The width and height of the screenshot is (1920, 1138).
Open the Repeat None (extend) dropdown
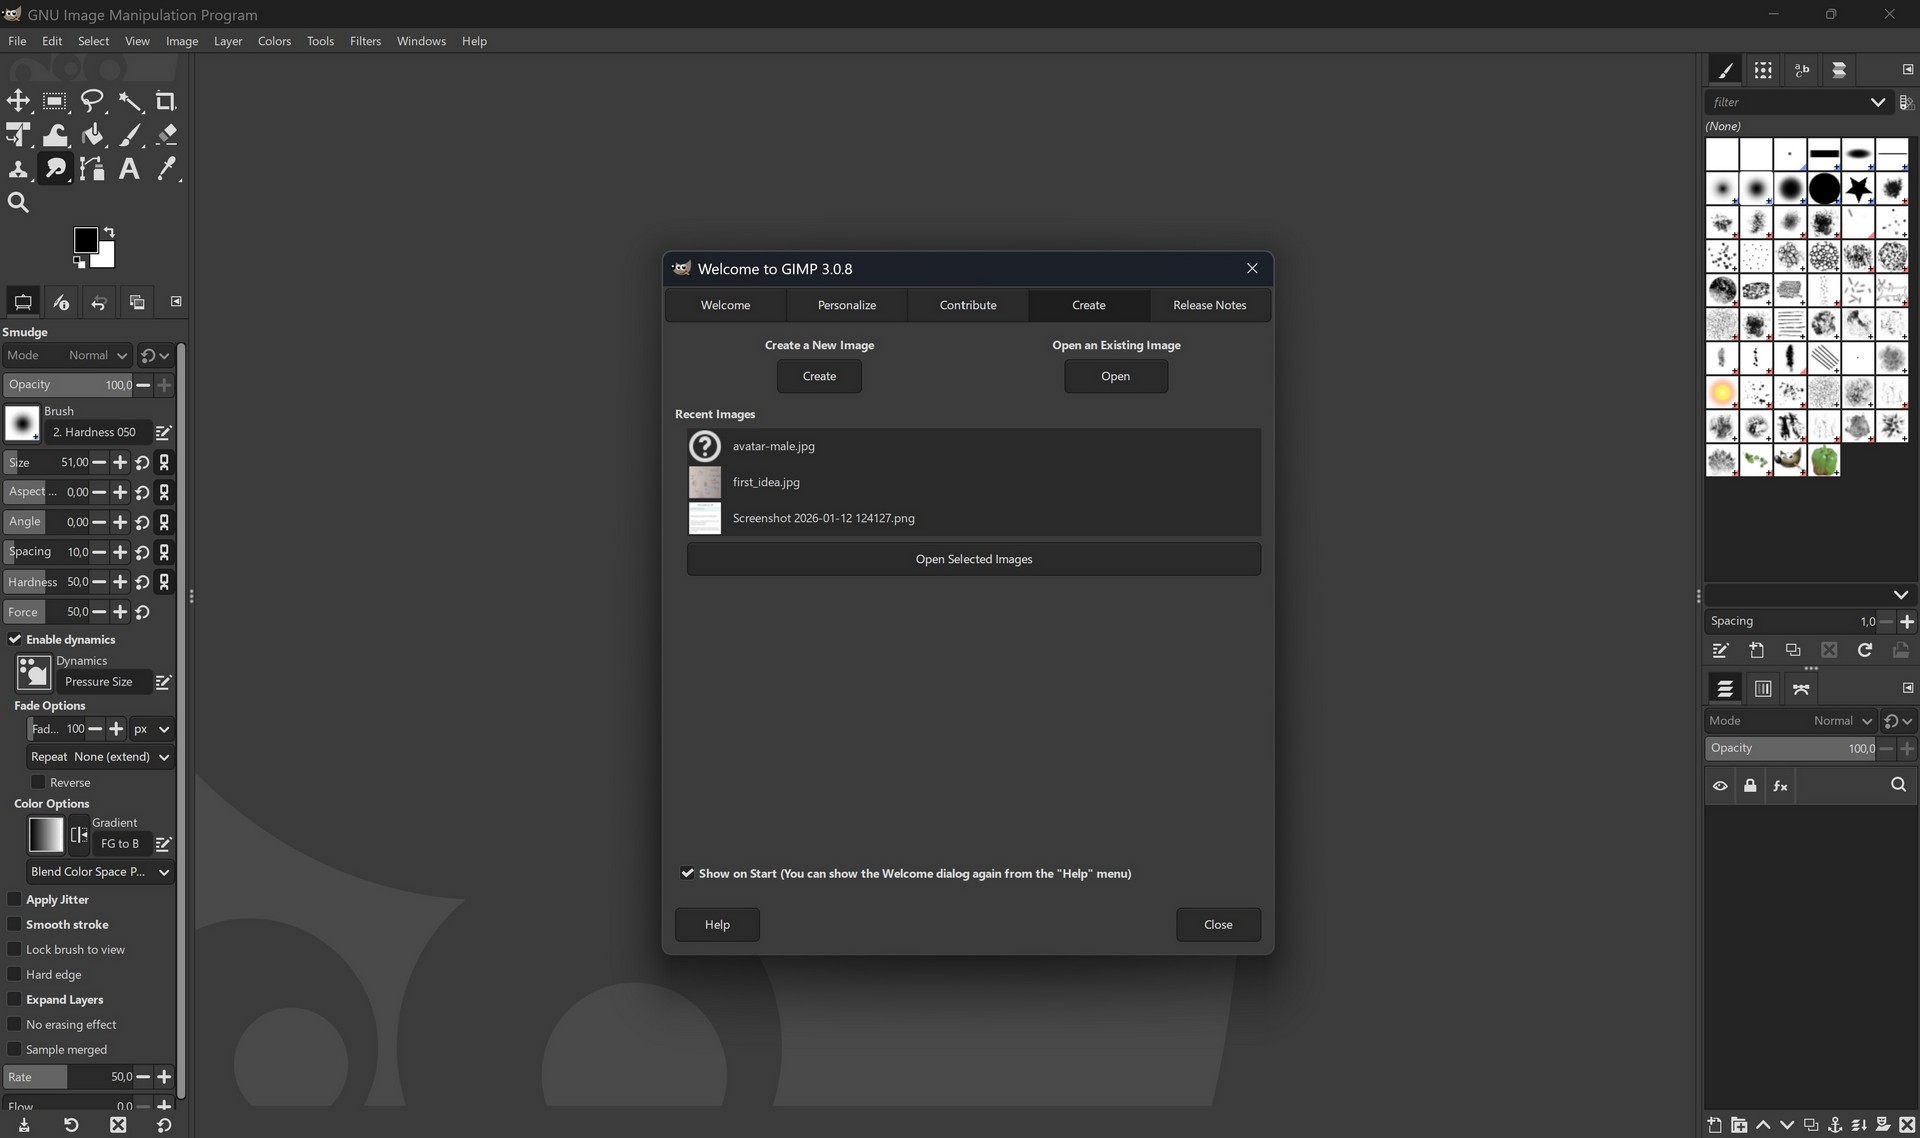(x=100, y=757)
